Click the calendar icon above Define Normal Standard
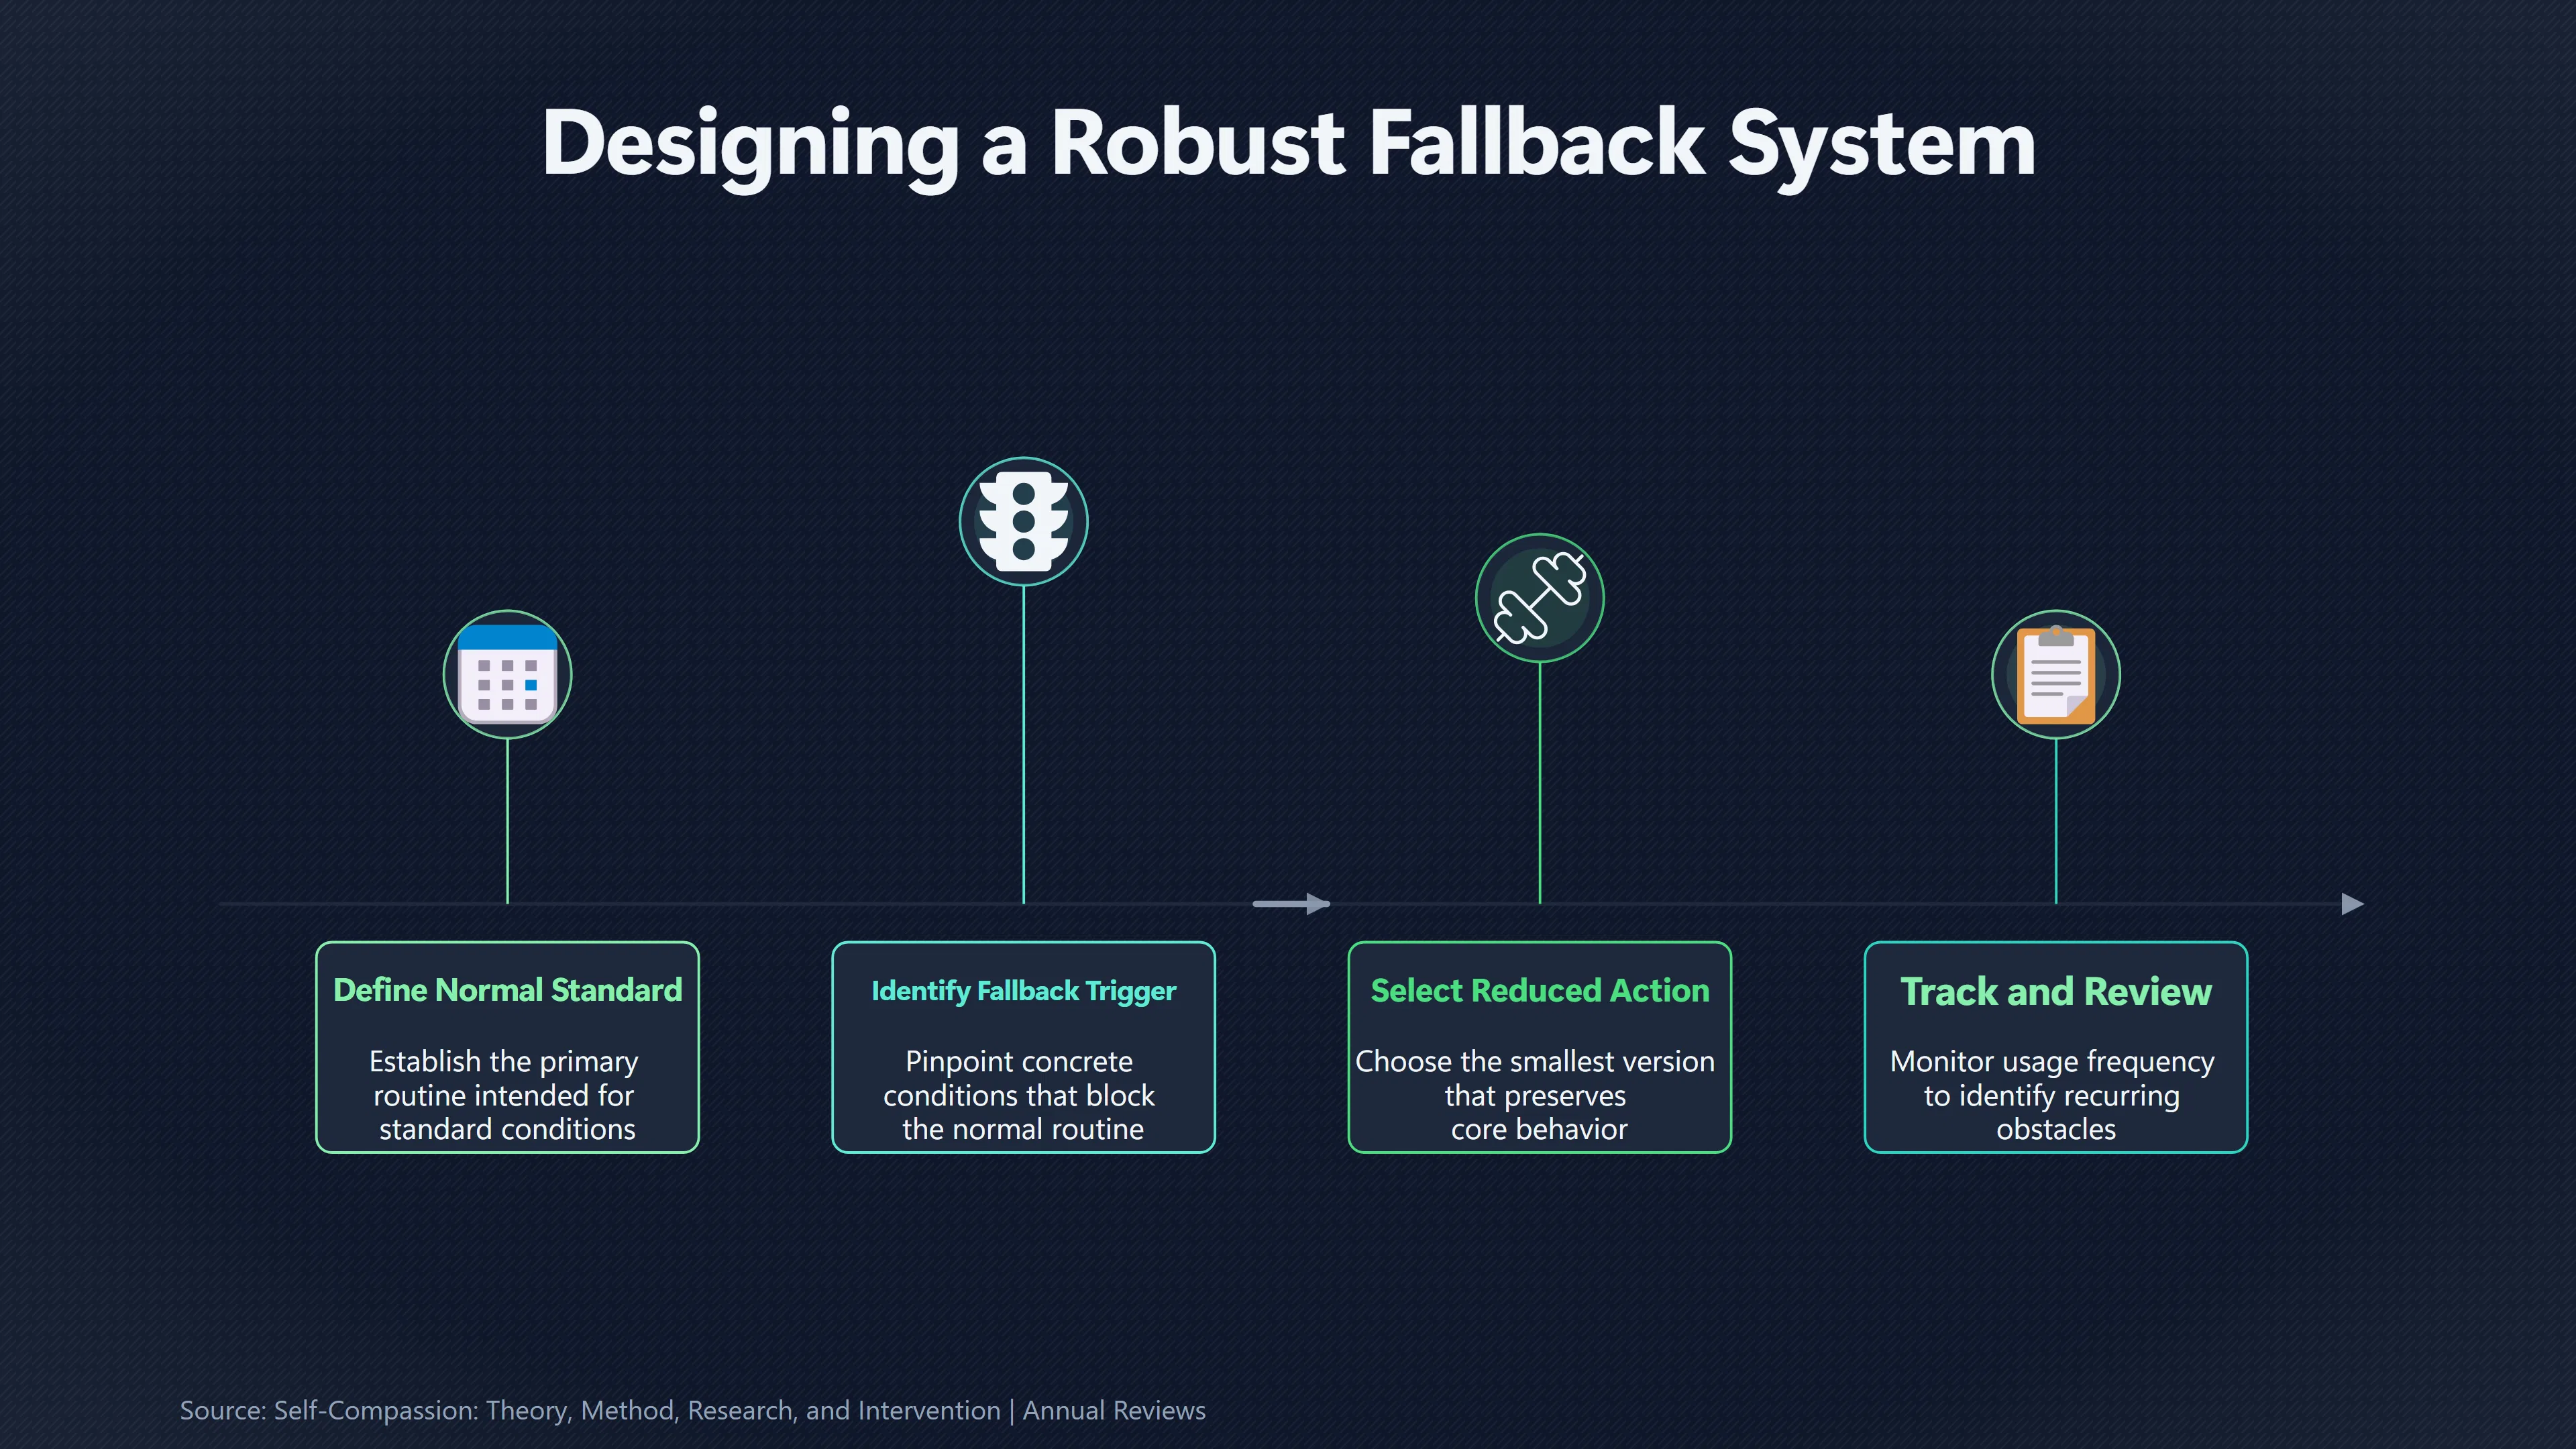The image size is (2576, 1449). pyautogui.click(x=507, y=674)
